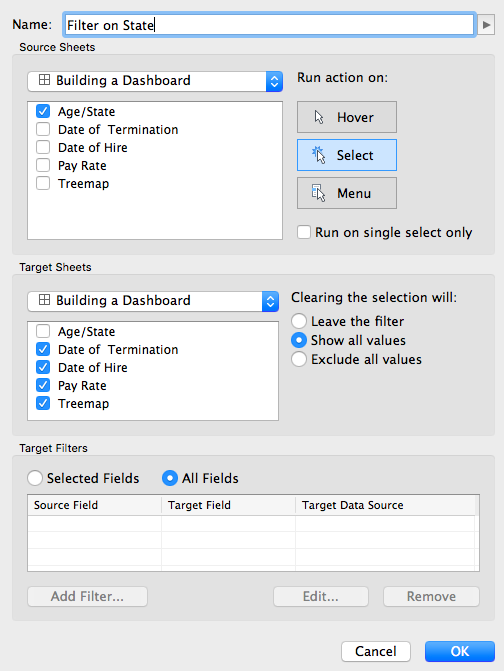This screenshot has height=671, width=504.
Task: Choose Exclude all values radio option
Action: click(x=299, y=359)
